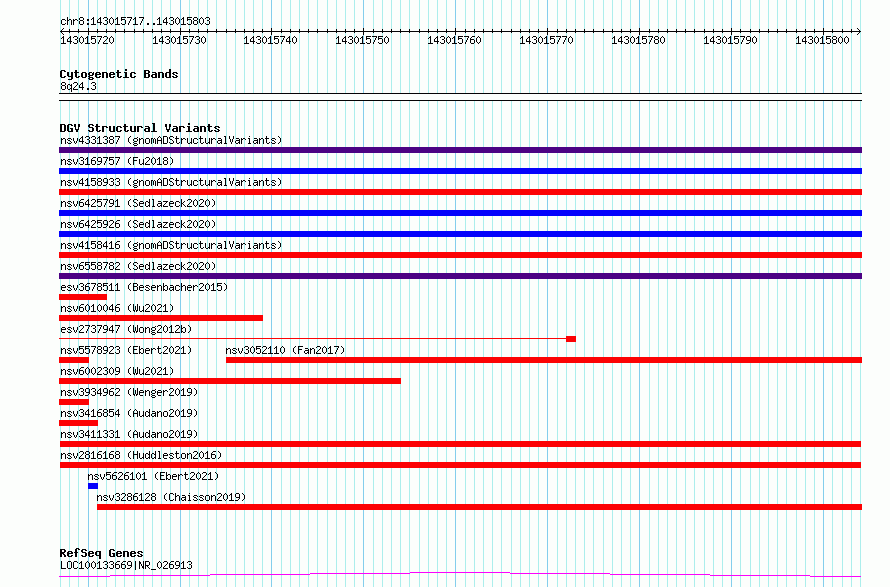Image resolution: width=890 pixels, height=587 pixels.
Task: Open nsv3169757 (Fu2018) label
Action: 117,161
